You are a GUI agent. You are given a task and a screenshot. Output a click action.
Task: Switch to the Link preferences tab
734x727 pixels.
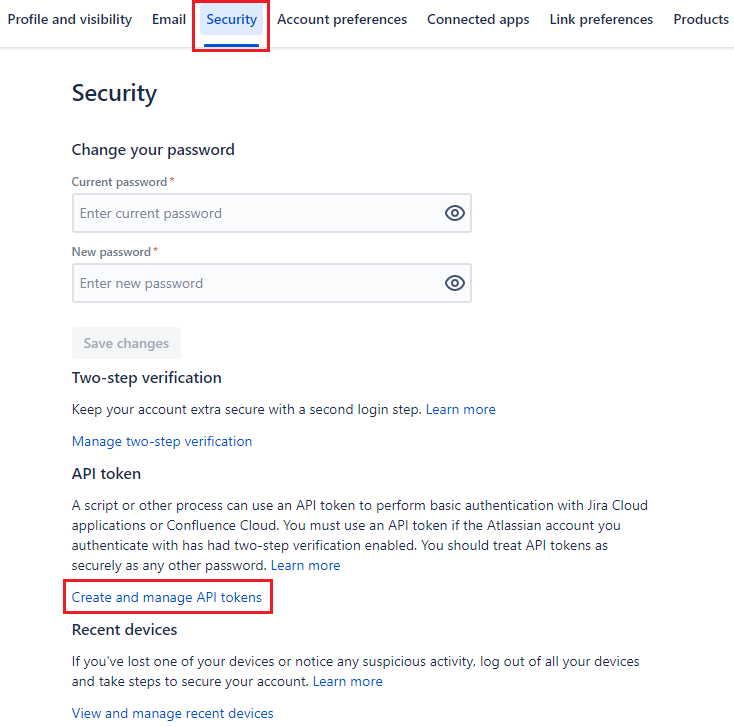pyautogui.click(x=601, y=20)
